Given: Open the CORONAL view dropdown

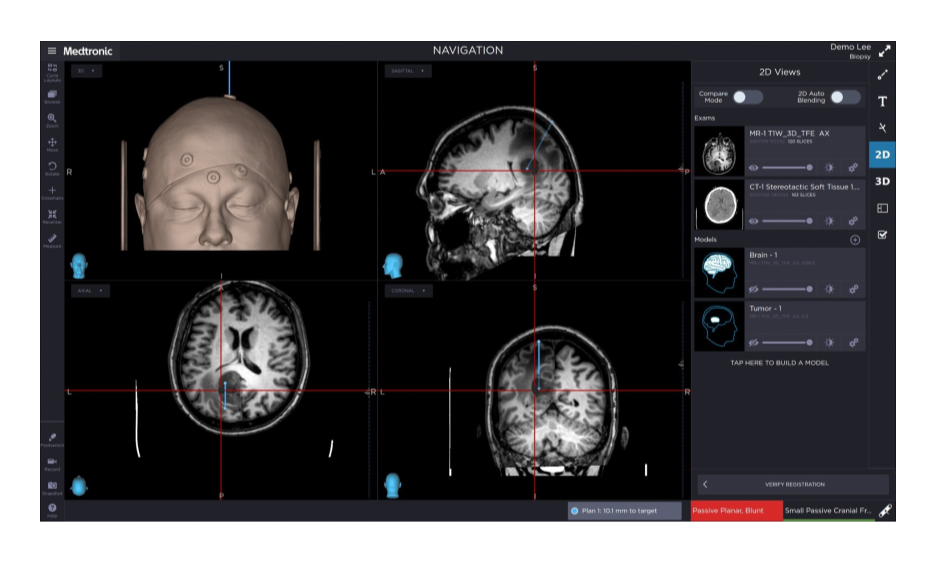Looking at the screenshot, I should pos(408,290).
